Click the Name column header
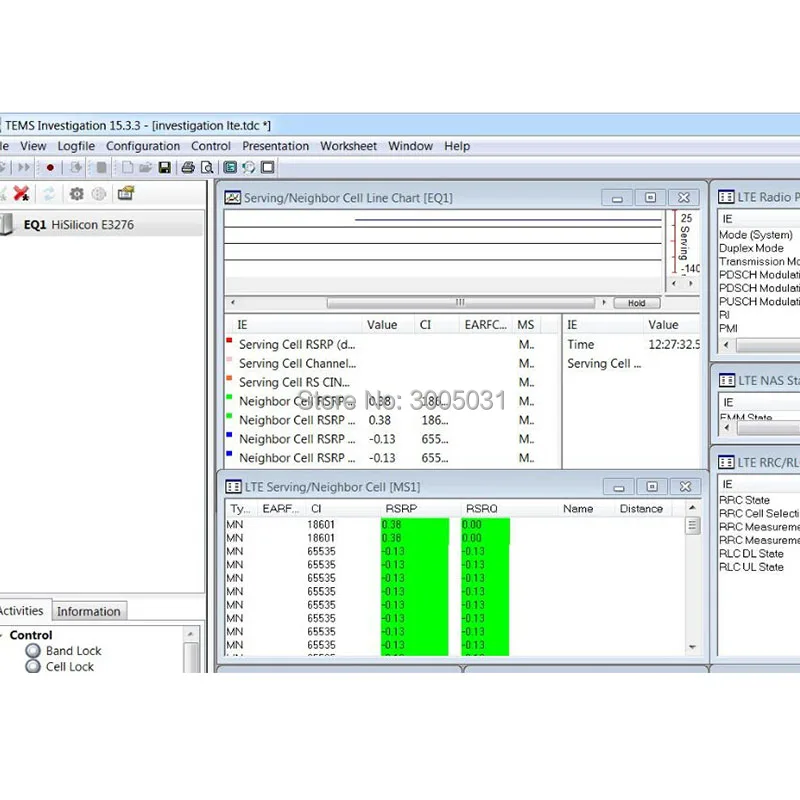Image resolution: width=800 pixels, height=800 pixels. pyautogui.click(x=578, y=509)
